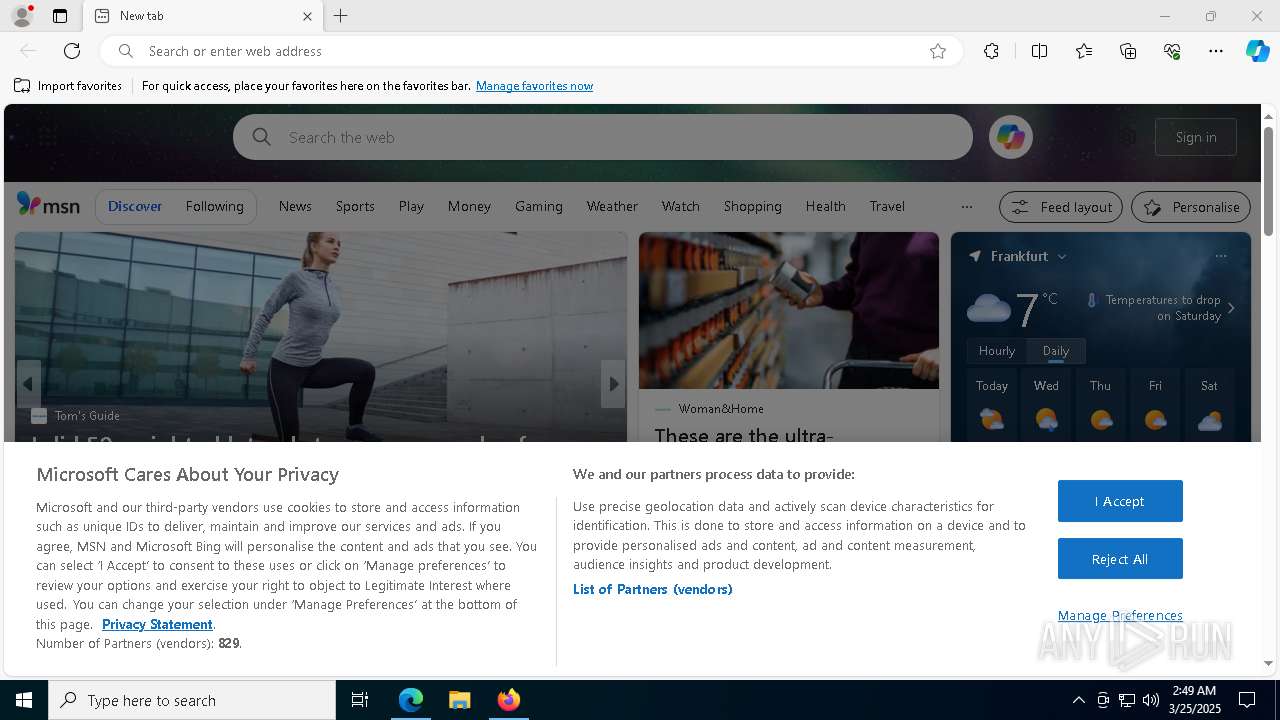
Task: Click the browser refresh button
Action: 72,51
